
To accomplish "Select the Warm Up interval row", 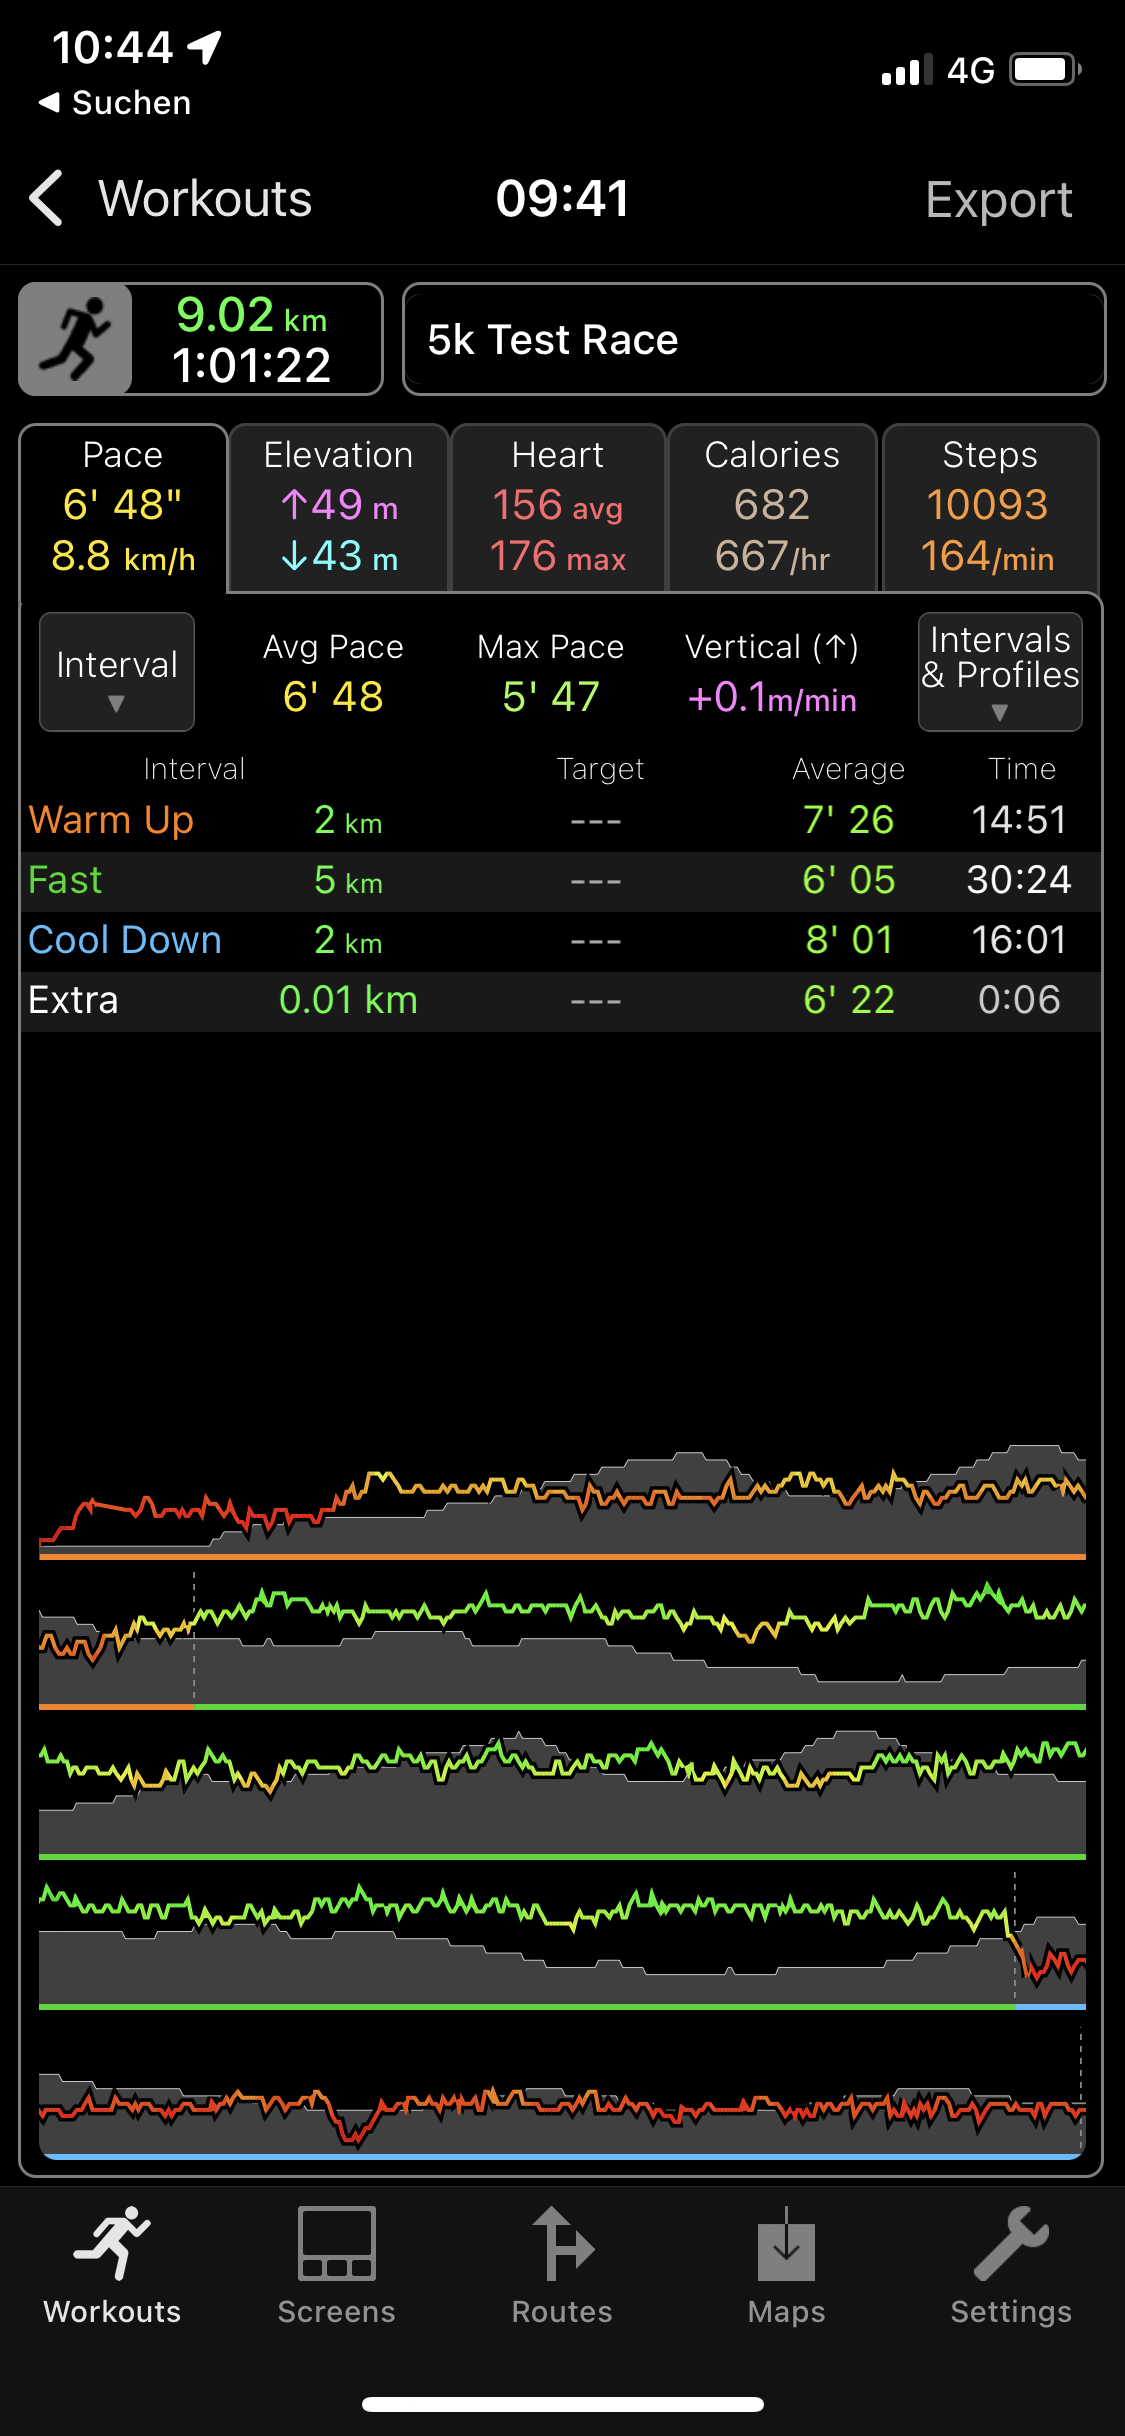I will [x=560, y=821].
